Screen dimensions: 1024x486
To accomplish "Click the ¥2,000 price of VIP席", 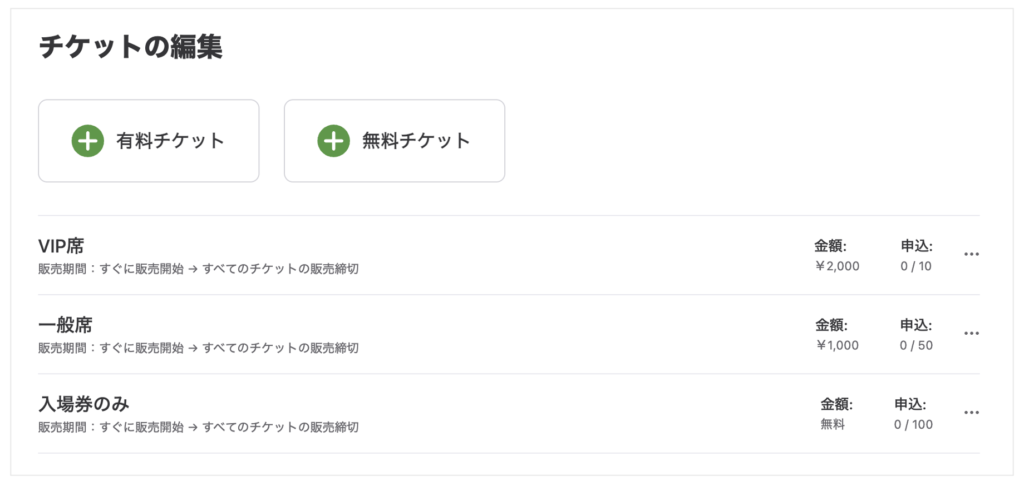I will point(837,267).
